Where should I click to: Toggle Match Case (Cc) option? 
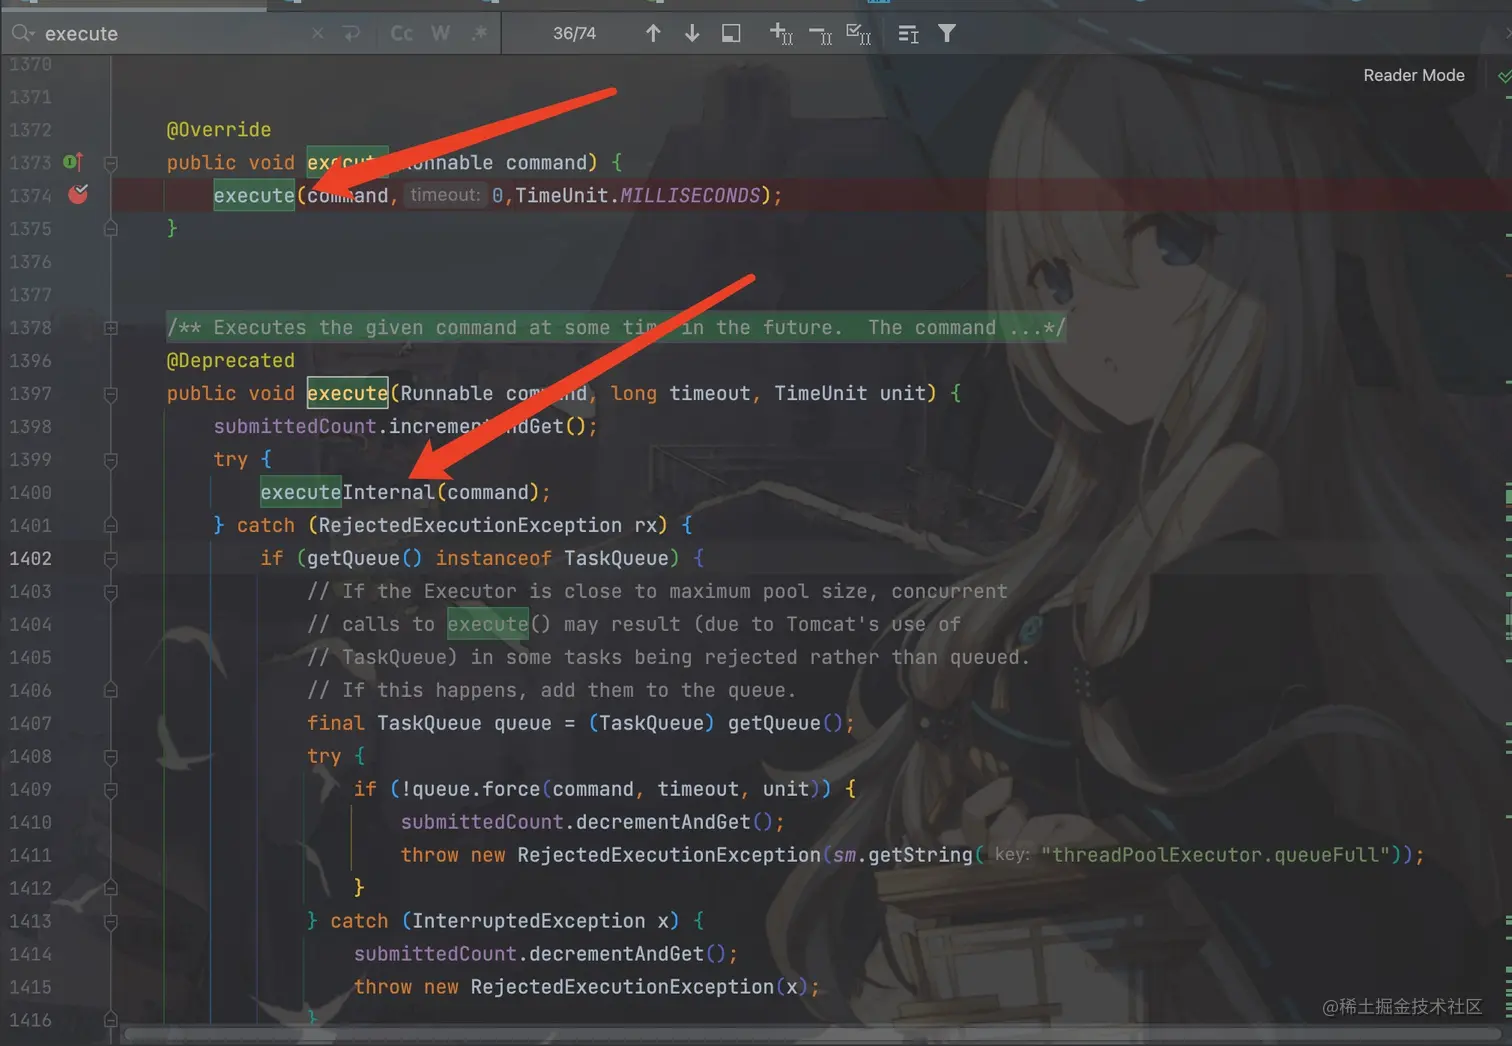pos(402,34)
